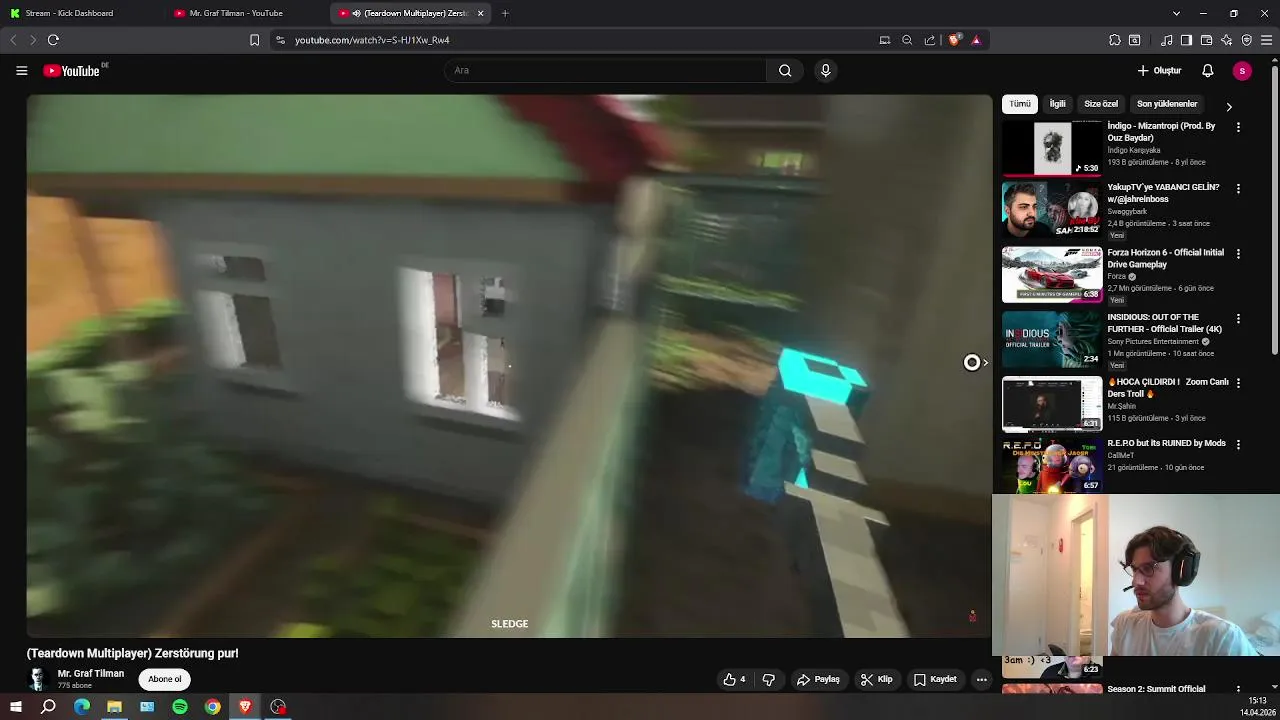1280x720 pixels.
Task: Click the Abone ol subscribe button
Action: pos(165,679)
